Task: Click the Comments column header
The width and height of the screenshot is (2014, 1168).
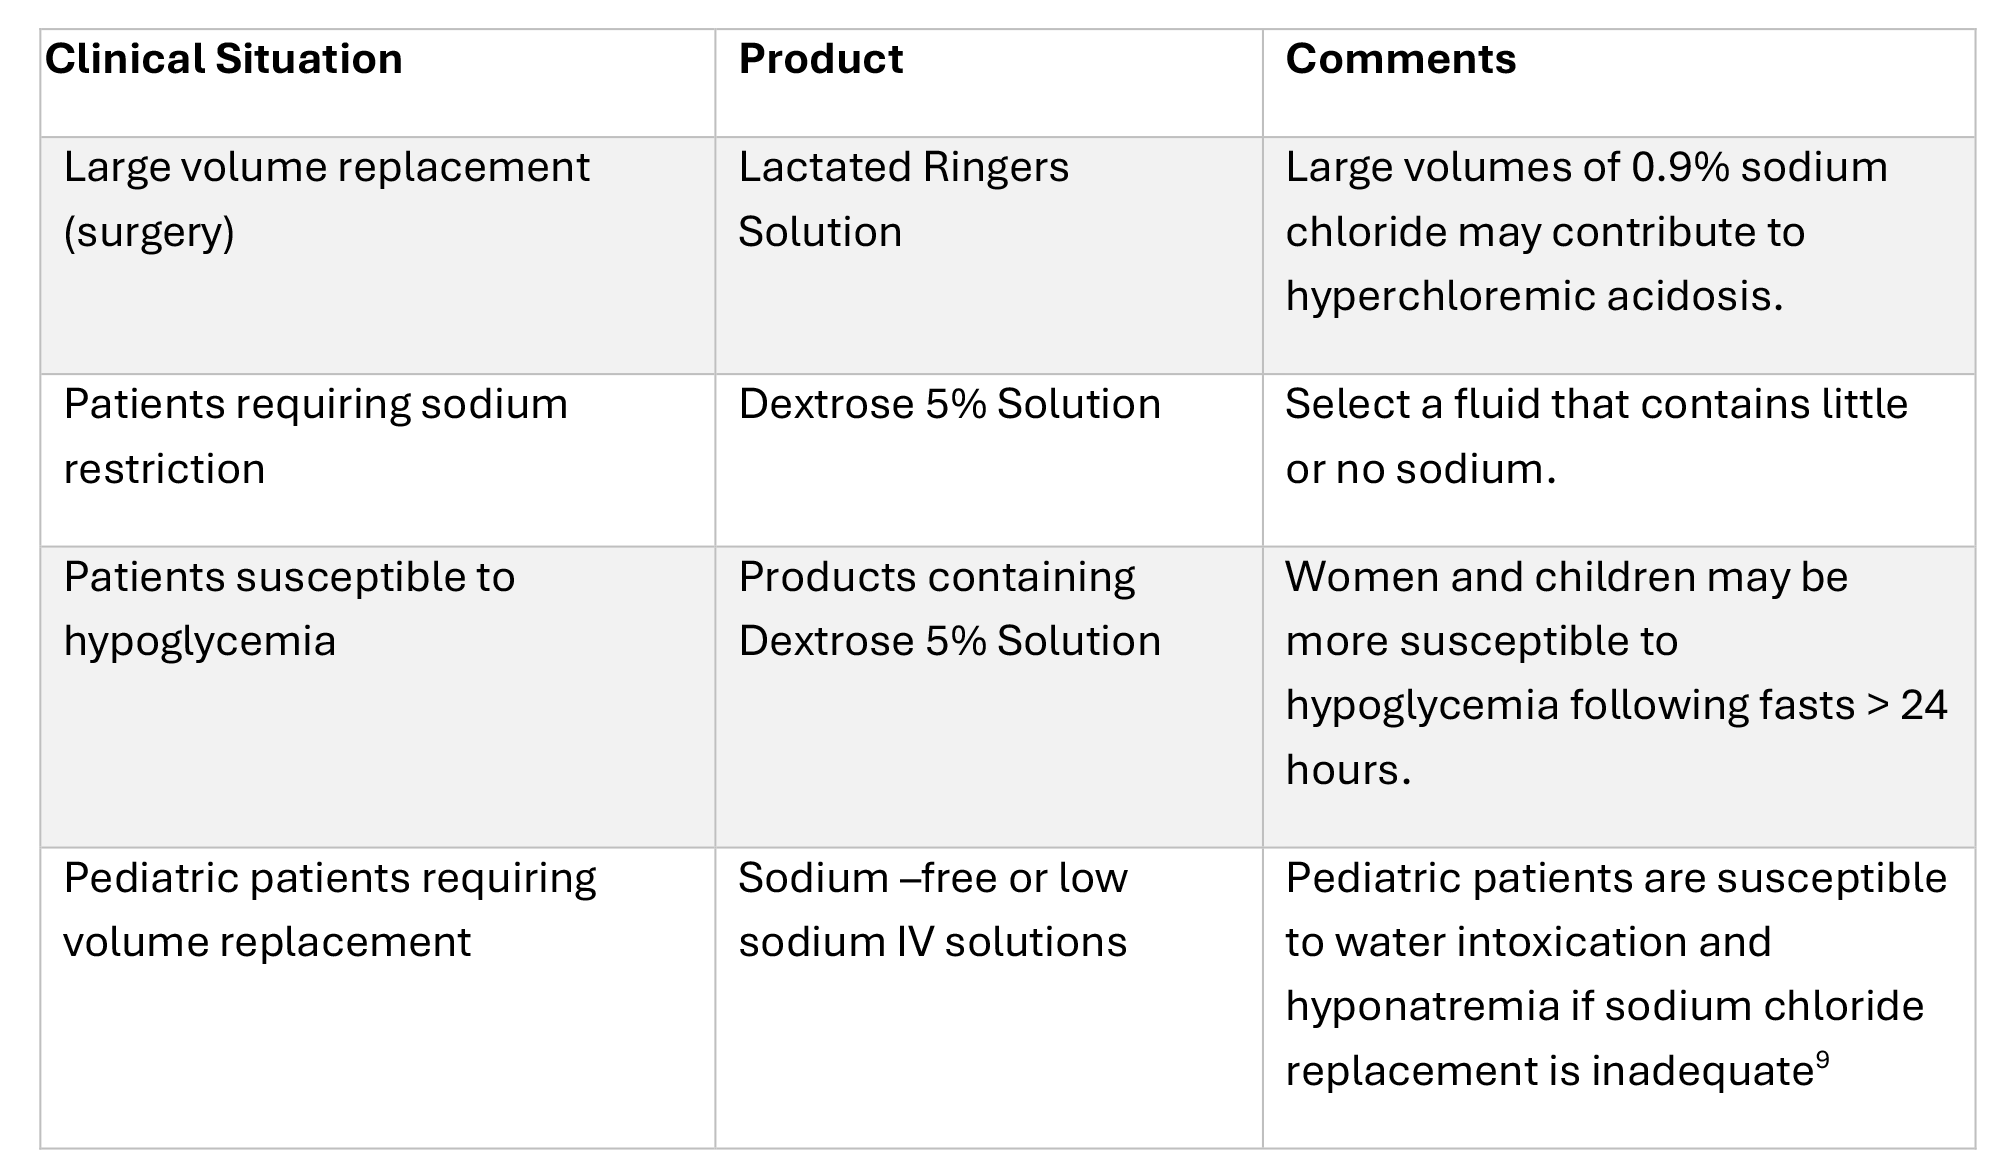Action: (1400, 59)
